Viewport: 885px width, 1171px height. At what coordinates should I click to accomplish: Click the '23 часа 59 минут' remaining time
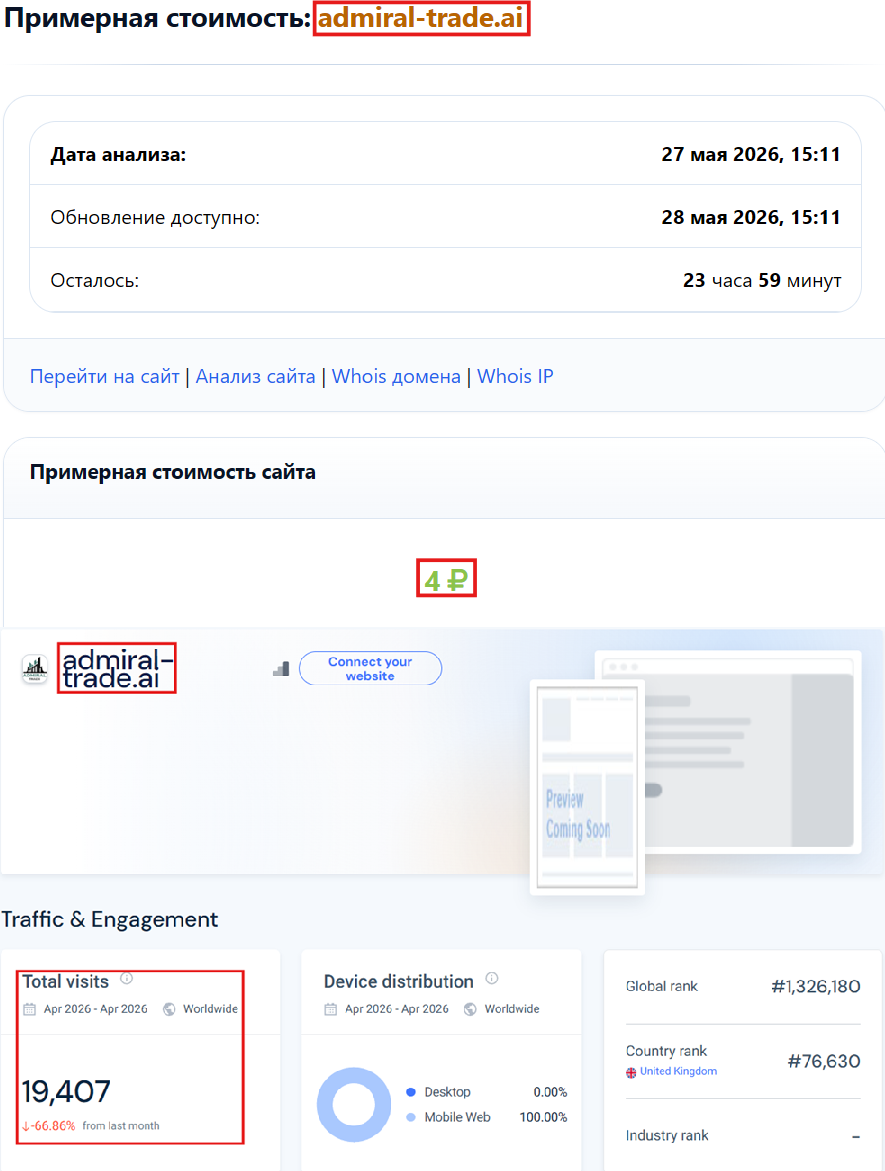coord(762,281)
